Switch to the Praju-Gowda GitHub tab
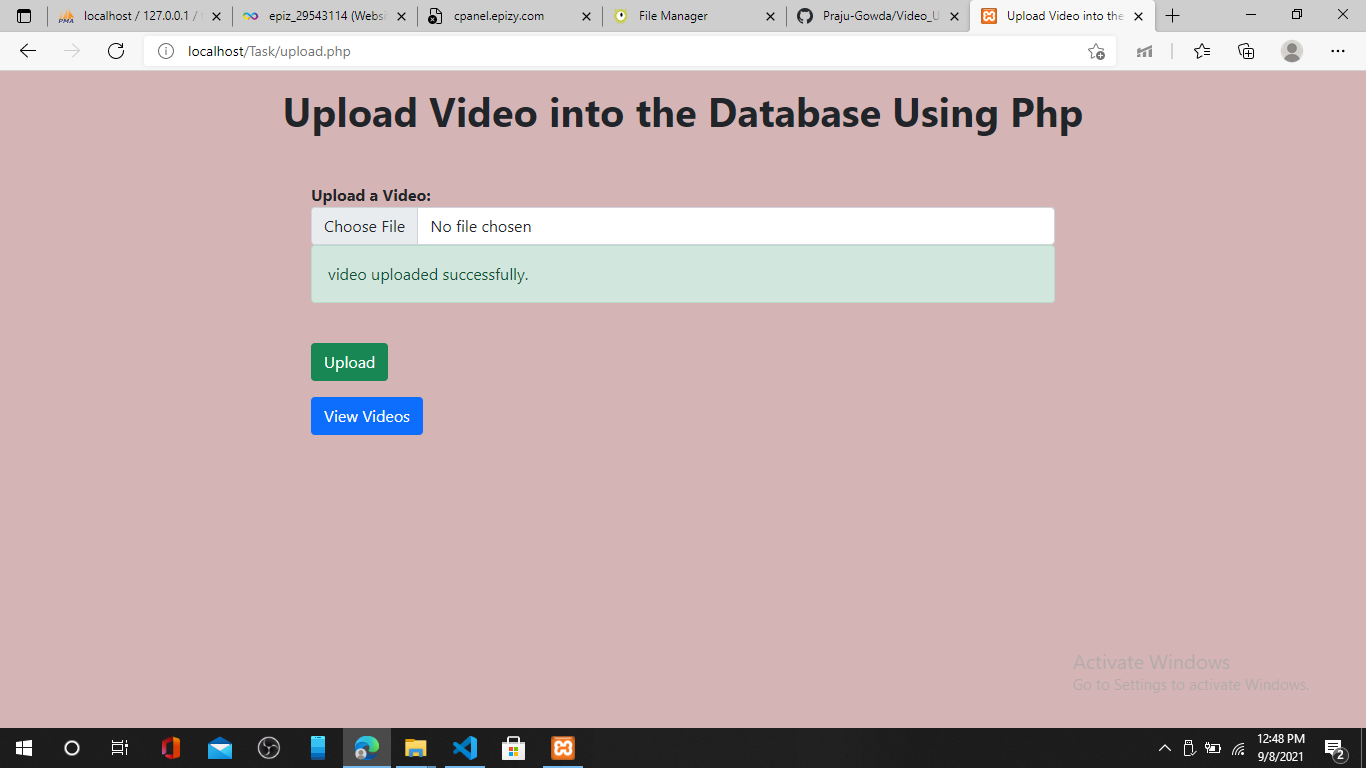The width and height of the screenshot is (1366, 768). 878,15
